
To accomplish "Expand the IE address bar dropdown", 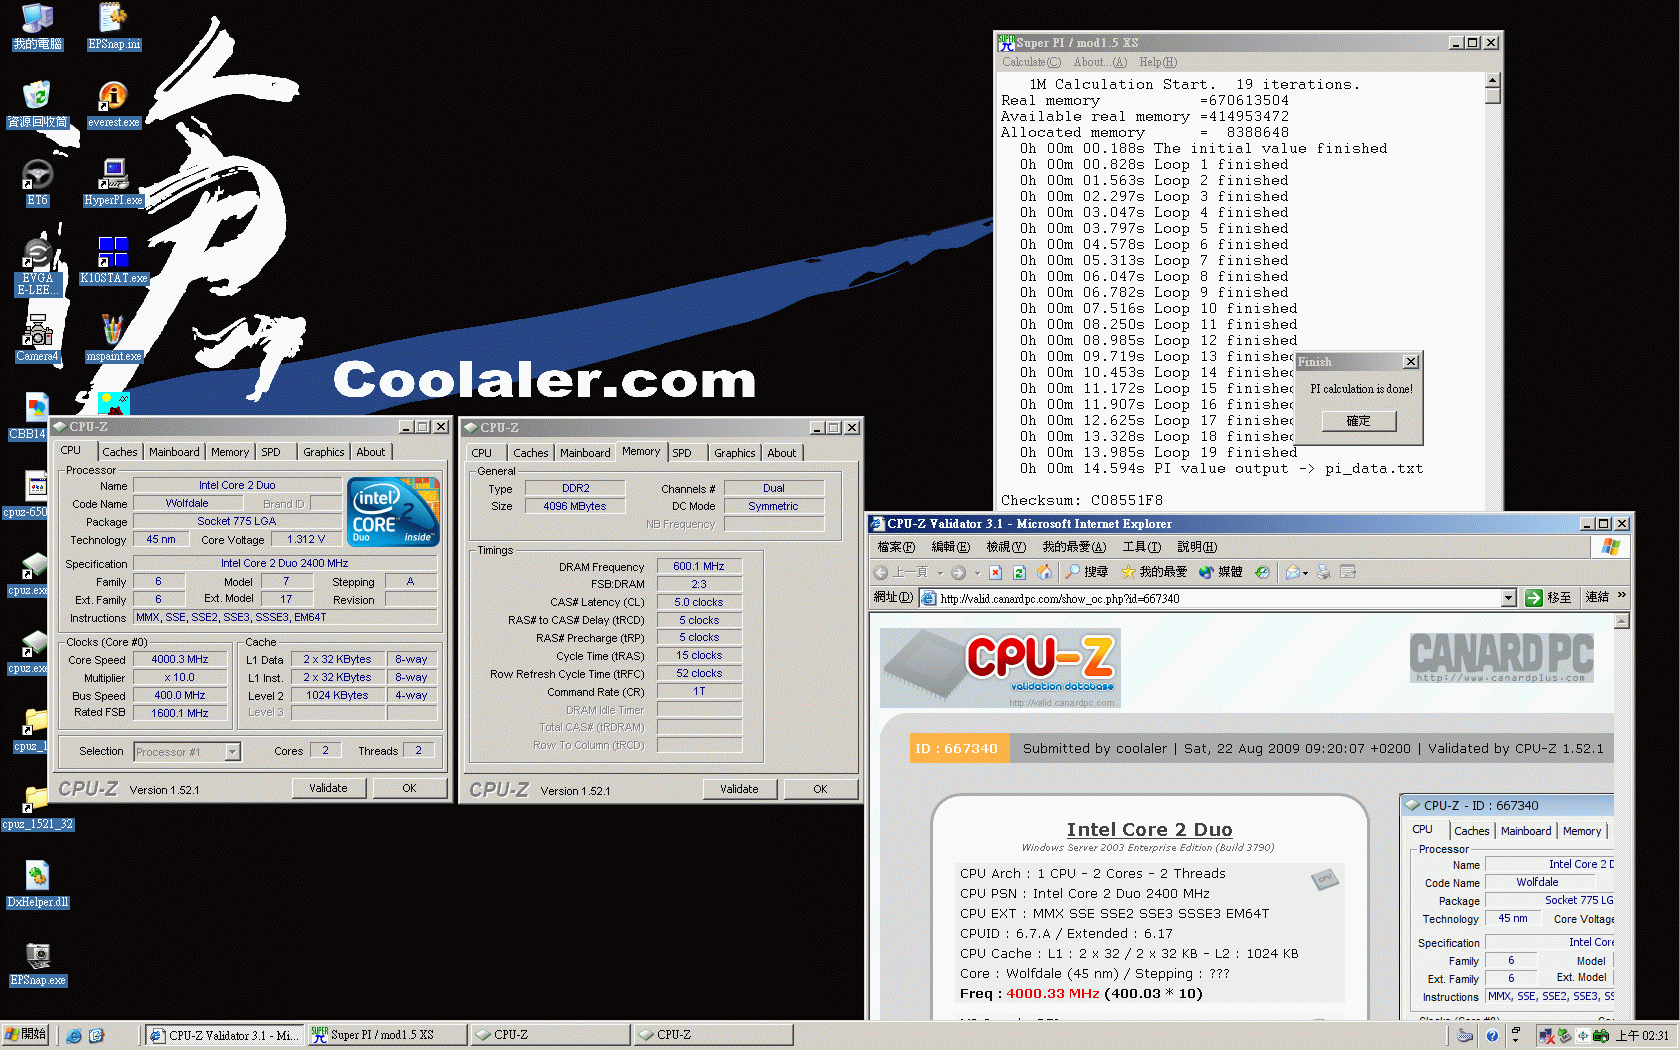I will 1508,598.
